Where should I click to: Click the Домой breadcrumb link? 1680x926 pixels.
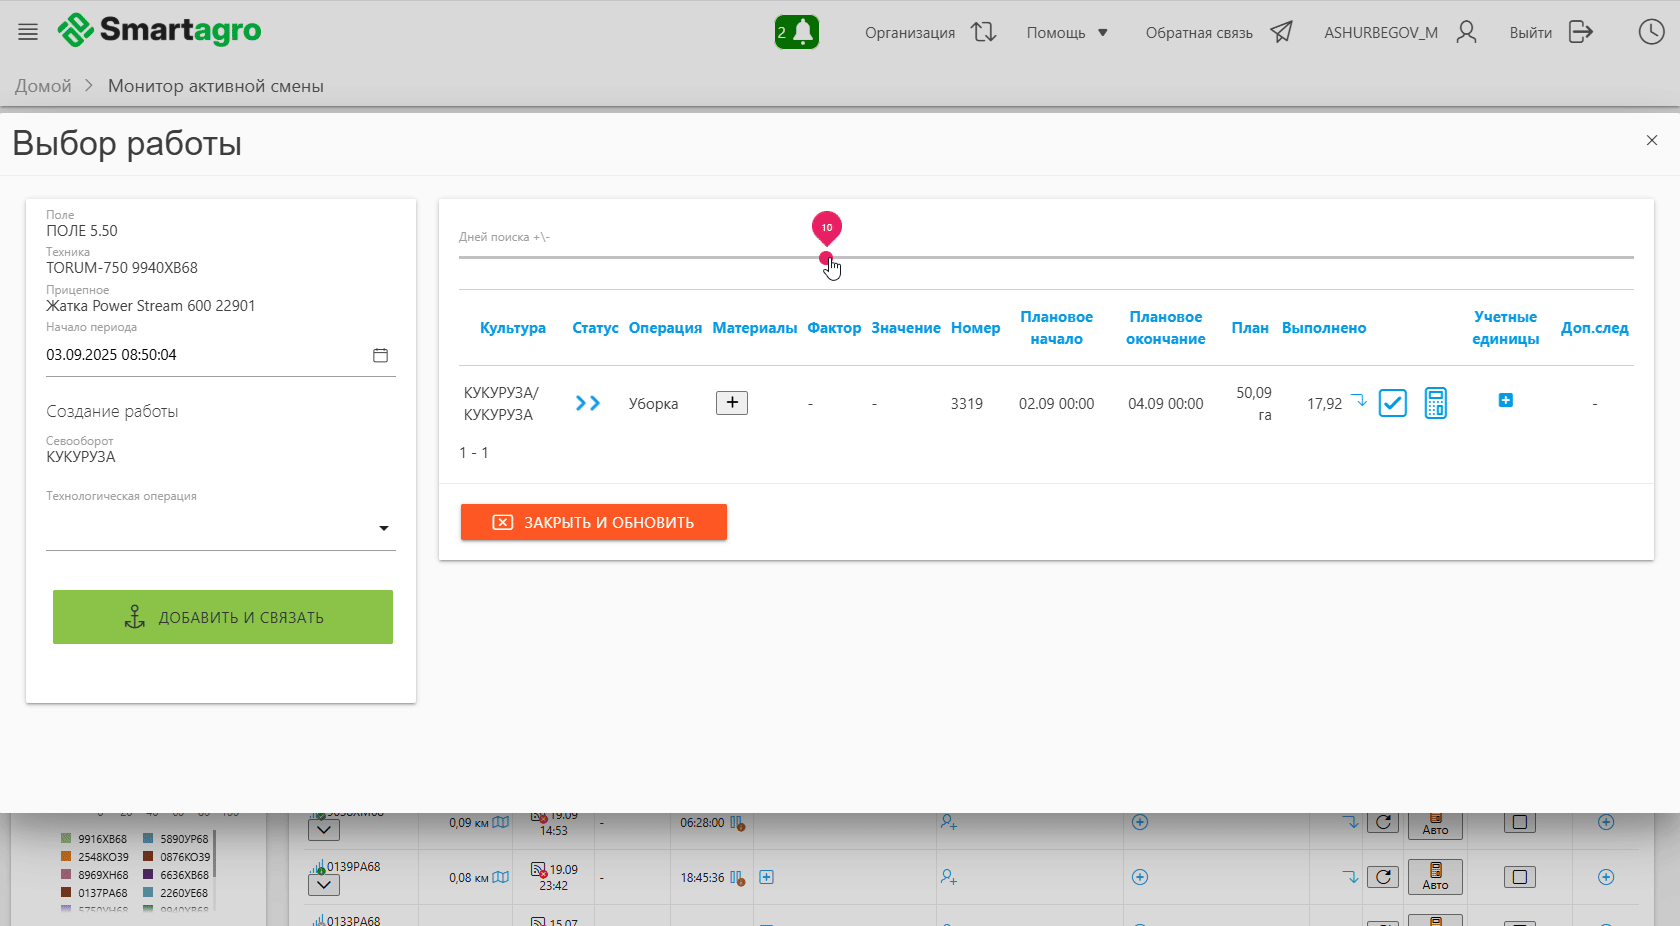coord(43,86)
